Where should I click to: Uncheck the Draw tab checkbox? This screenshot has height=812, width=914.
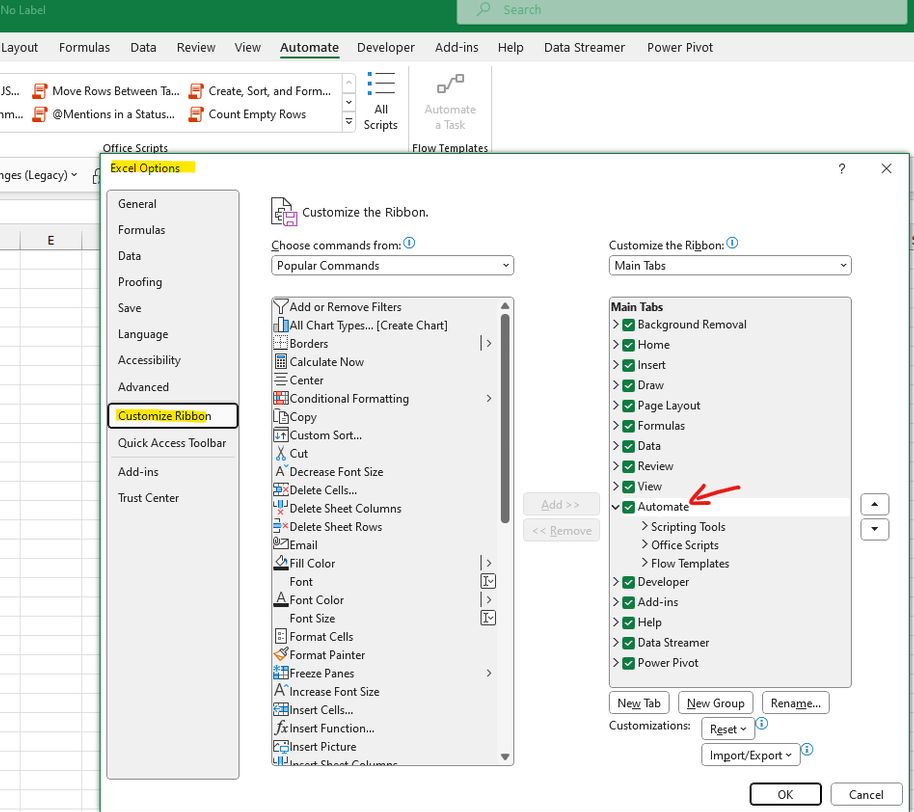(628, 385)
